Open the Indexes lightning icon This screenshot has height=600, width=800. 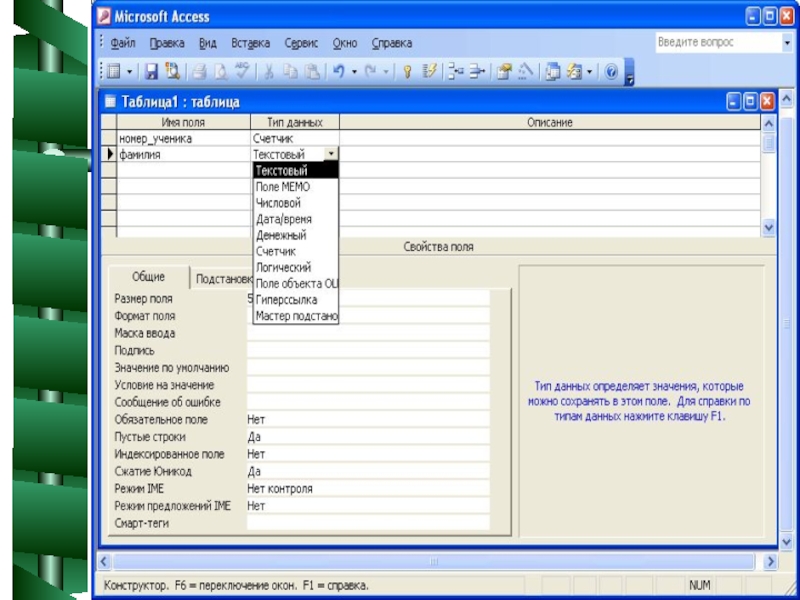pos(430,71)
